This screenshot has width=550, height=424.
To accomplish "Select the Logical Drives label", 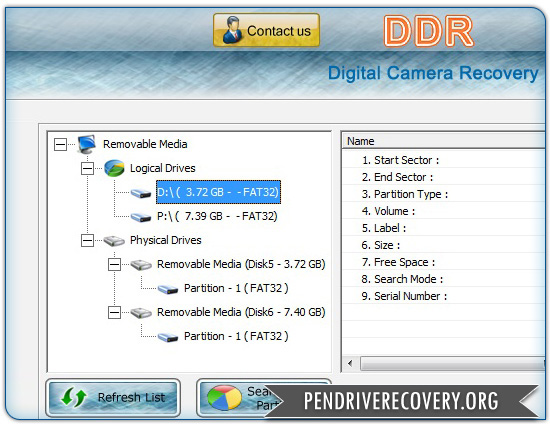I will pos(163,168).
